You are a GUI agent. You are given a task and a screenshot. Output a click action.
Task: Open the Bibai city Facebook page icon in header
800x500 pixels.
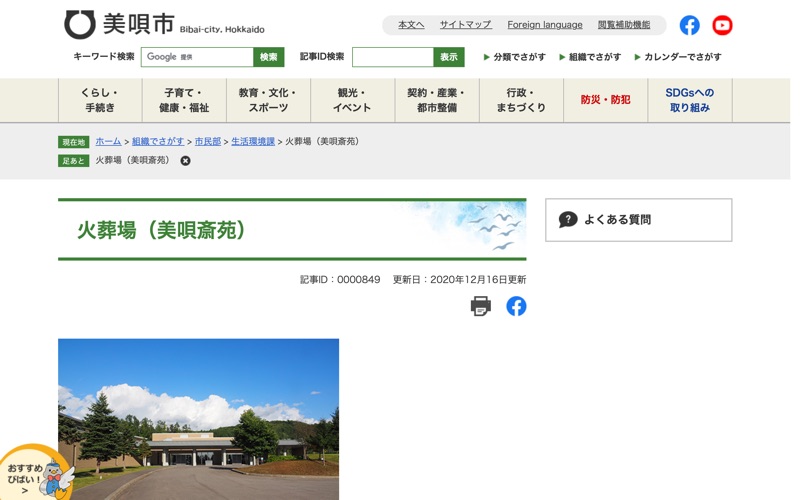[x=689, y=25]
